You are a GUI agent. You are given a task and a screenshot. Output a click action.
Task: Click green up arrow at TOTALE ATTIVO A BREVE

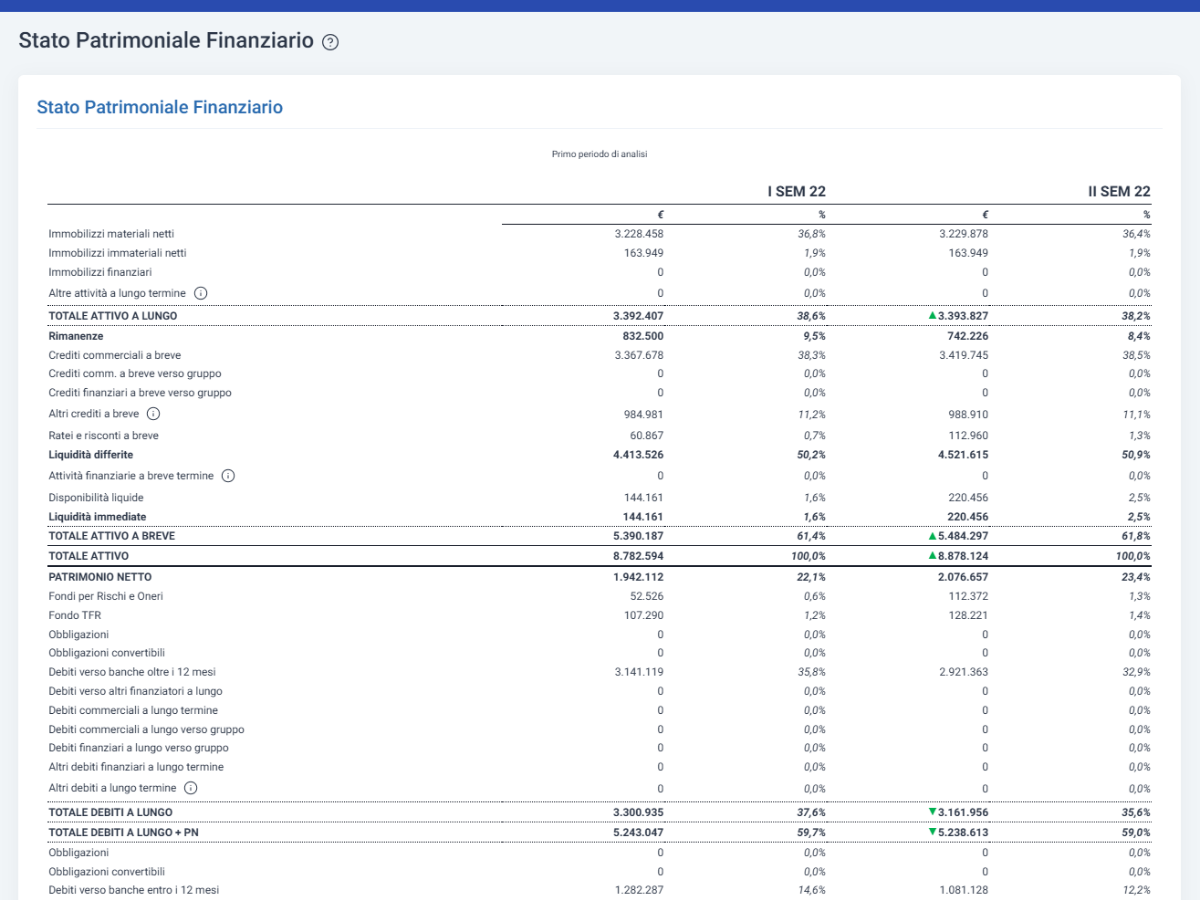click(x=932, y=536)
